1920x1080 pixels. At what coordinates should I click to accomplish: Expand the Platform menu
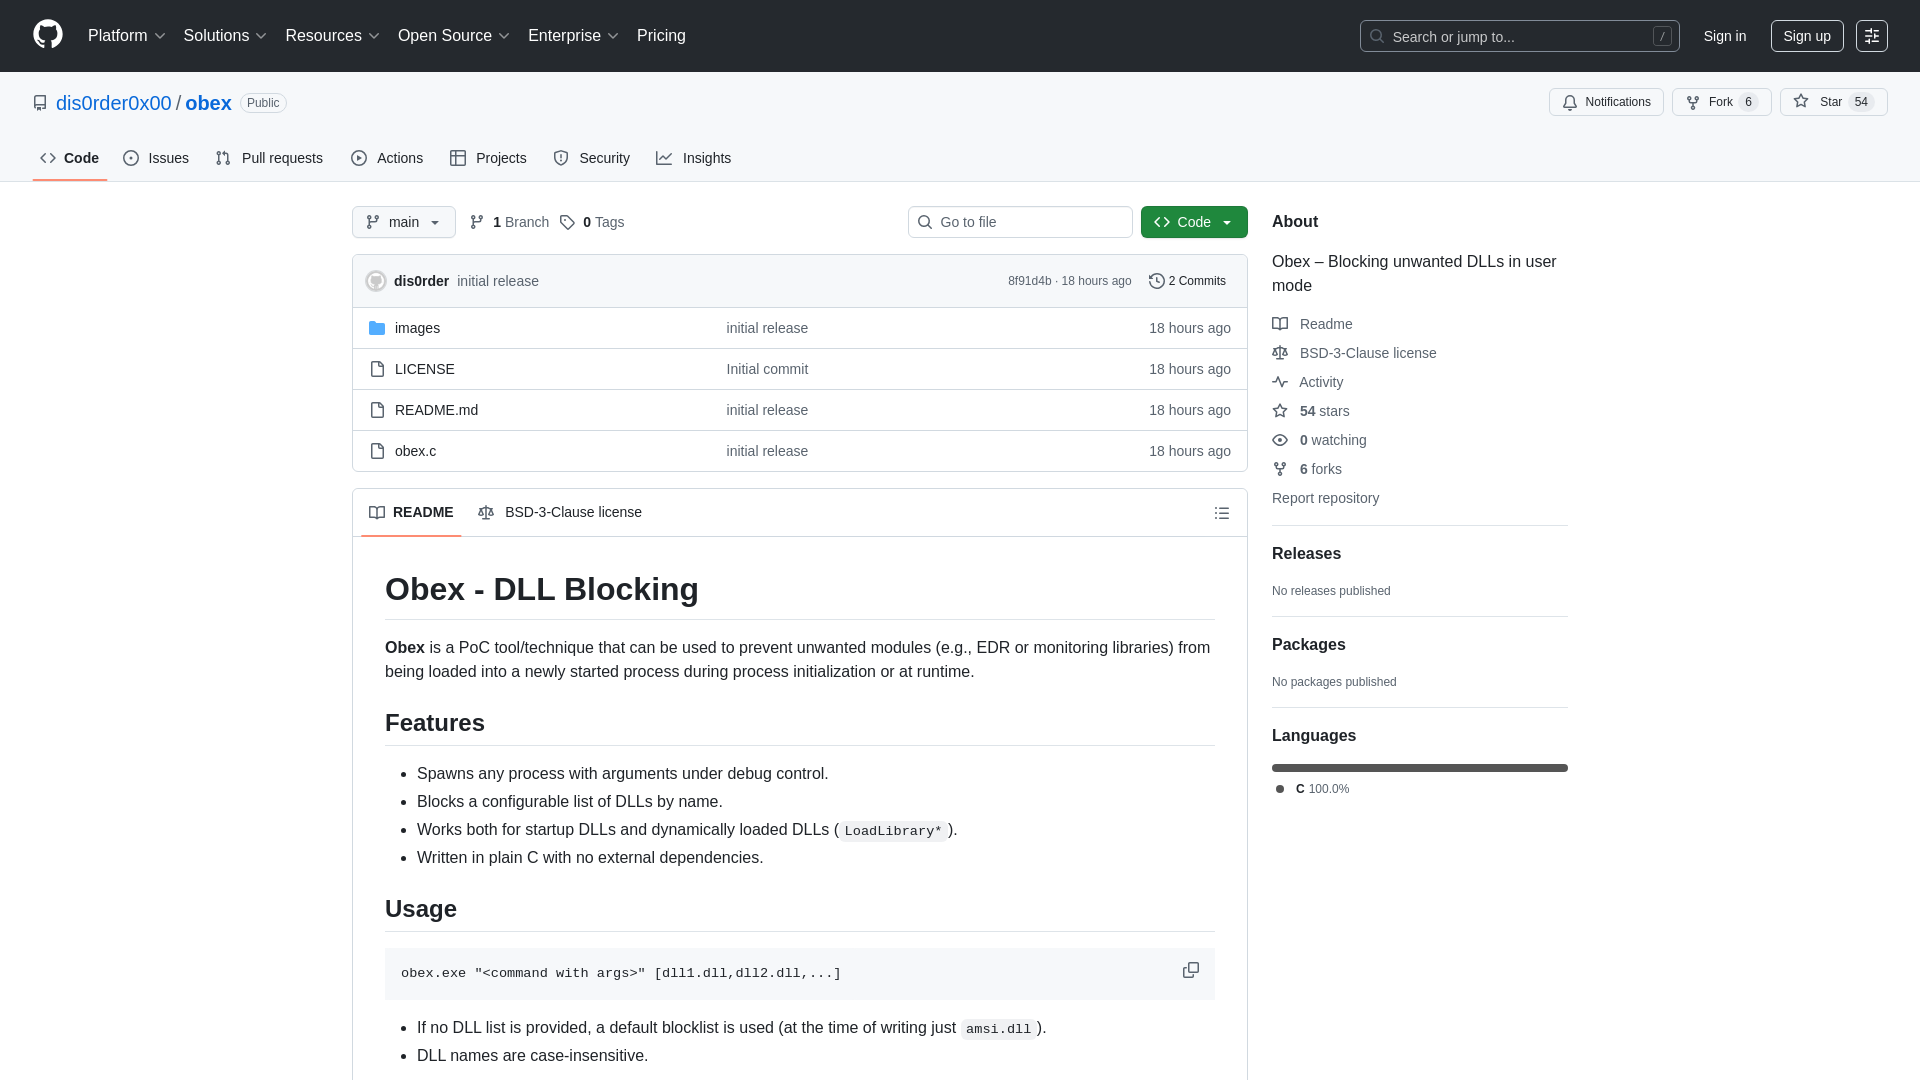coord(127,36)
